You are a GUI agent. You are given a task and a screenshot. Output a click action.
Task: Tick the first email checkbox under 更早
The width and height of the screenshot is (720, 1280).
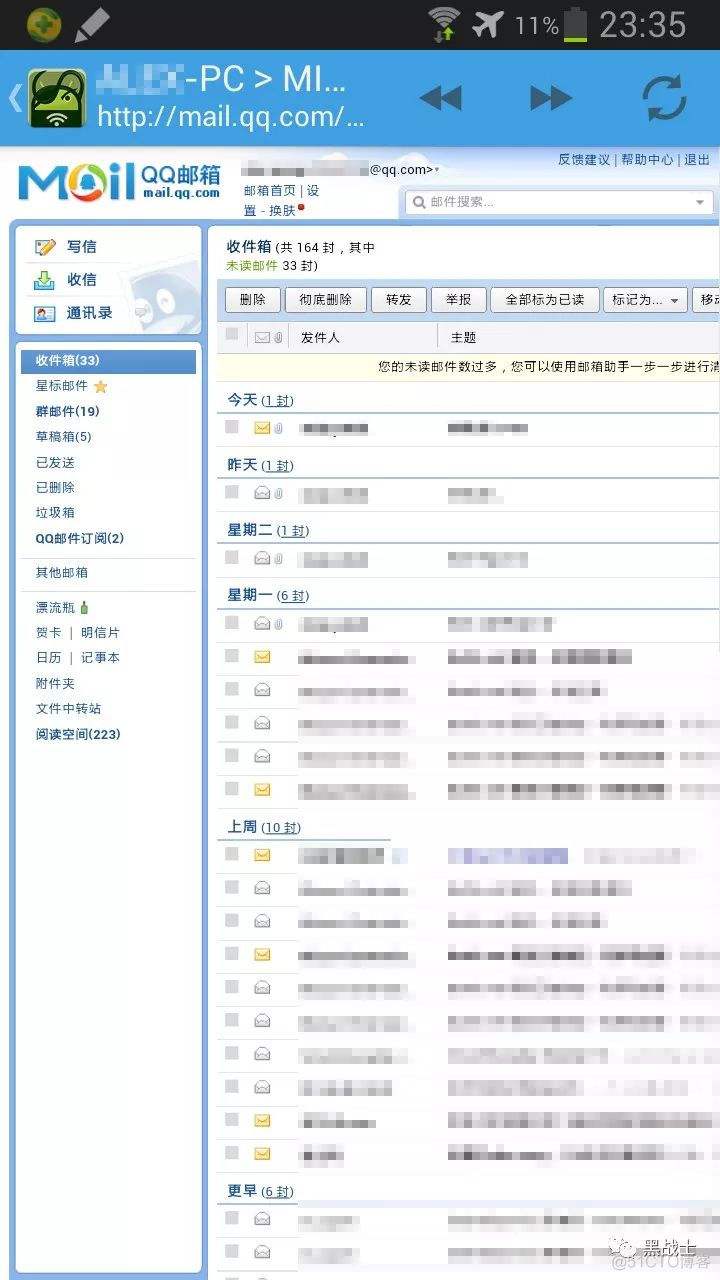point(232,1218)
